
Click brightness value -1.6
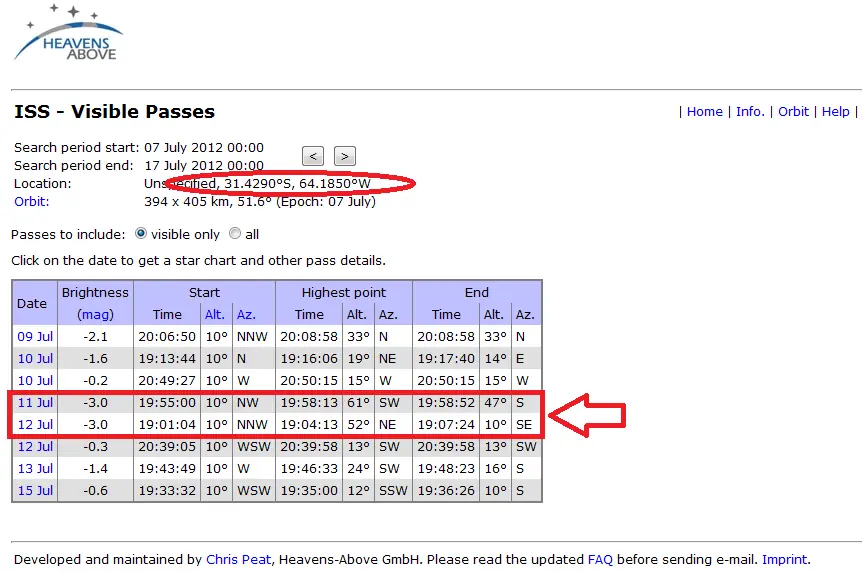[x=95, y=358]
